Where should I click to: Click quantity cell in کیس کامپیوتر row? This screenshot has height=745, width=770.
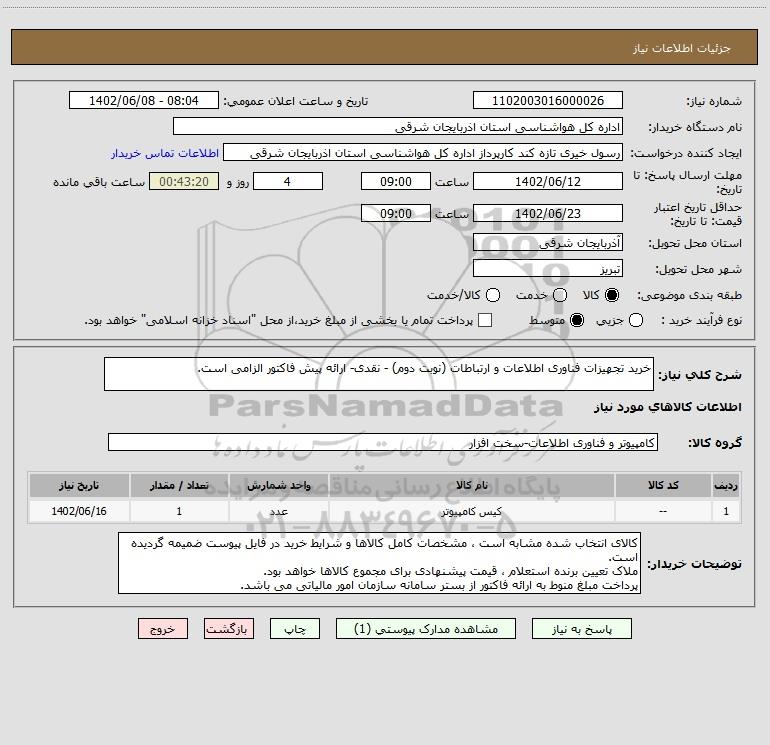click(x=179, y=511)
